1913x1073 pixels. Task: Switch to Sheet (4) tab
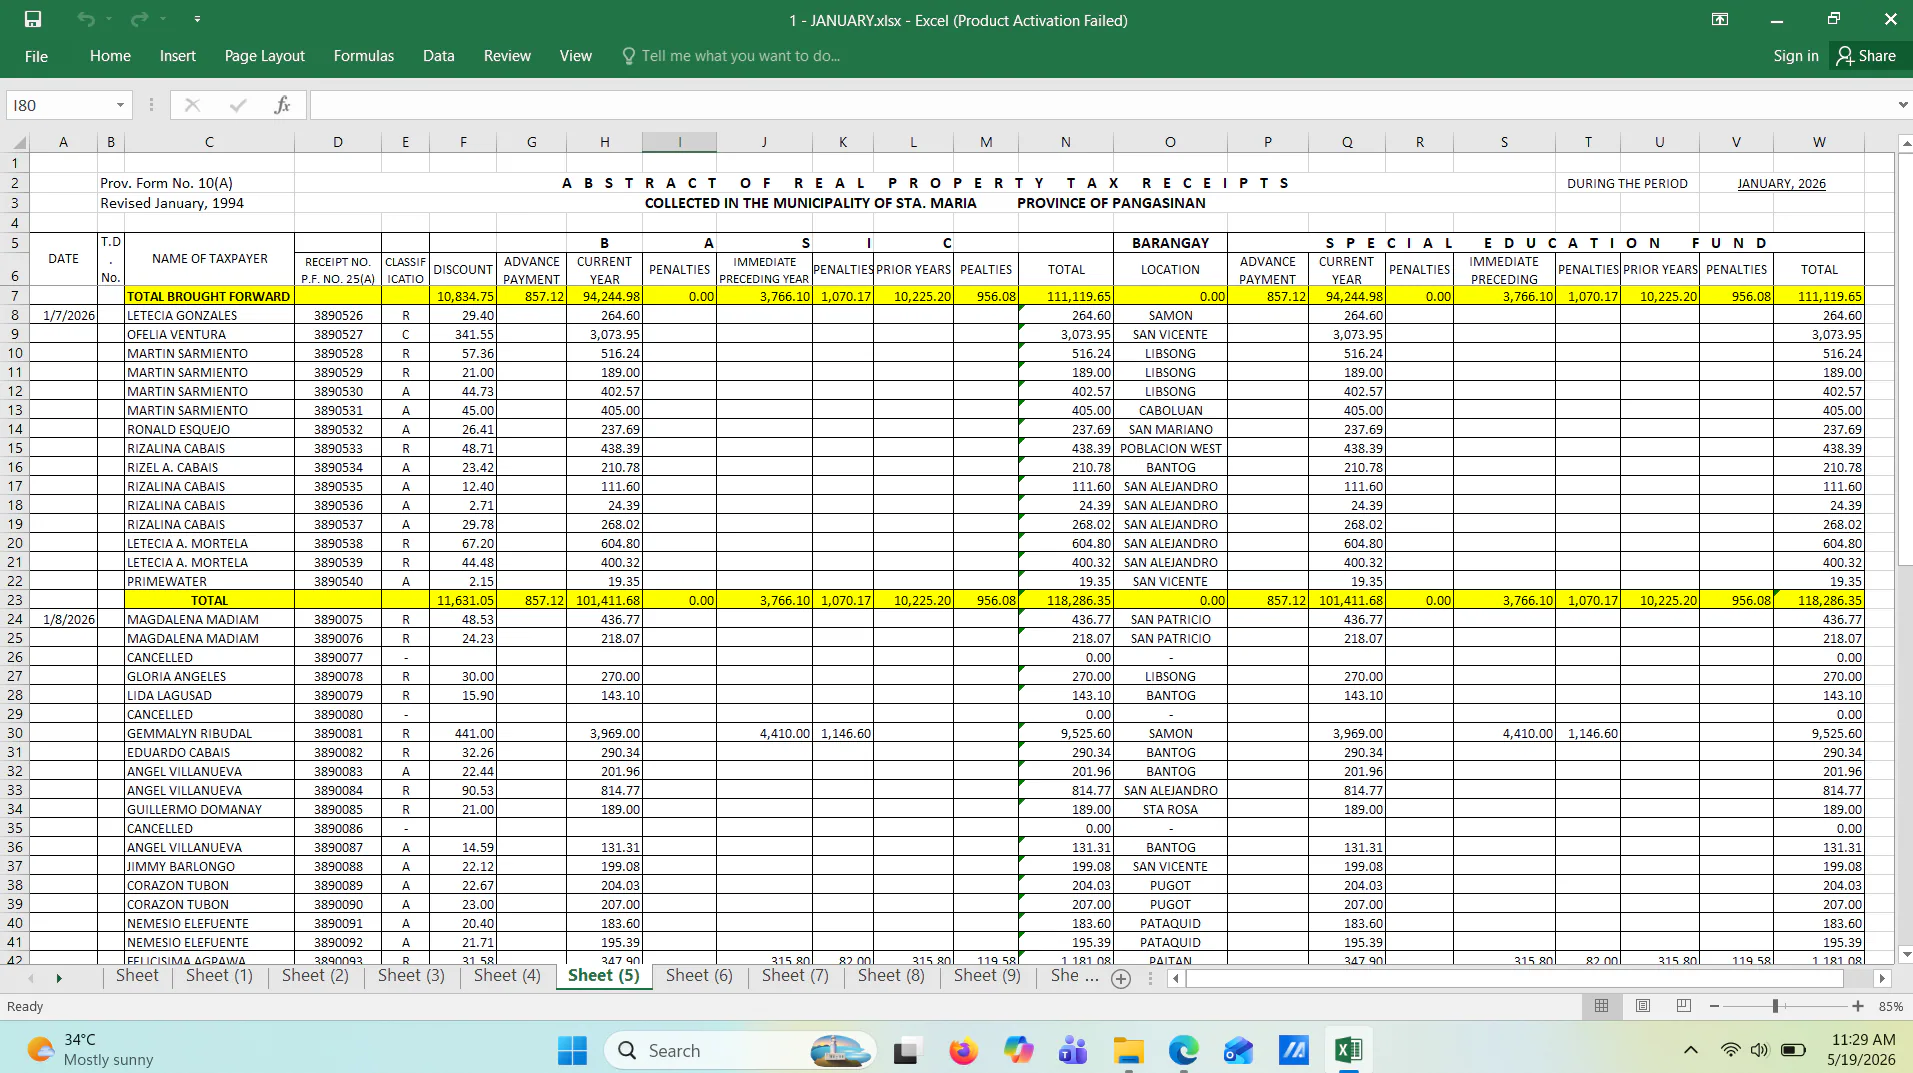click(507, 976)
